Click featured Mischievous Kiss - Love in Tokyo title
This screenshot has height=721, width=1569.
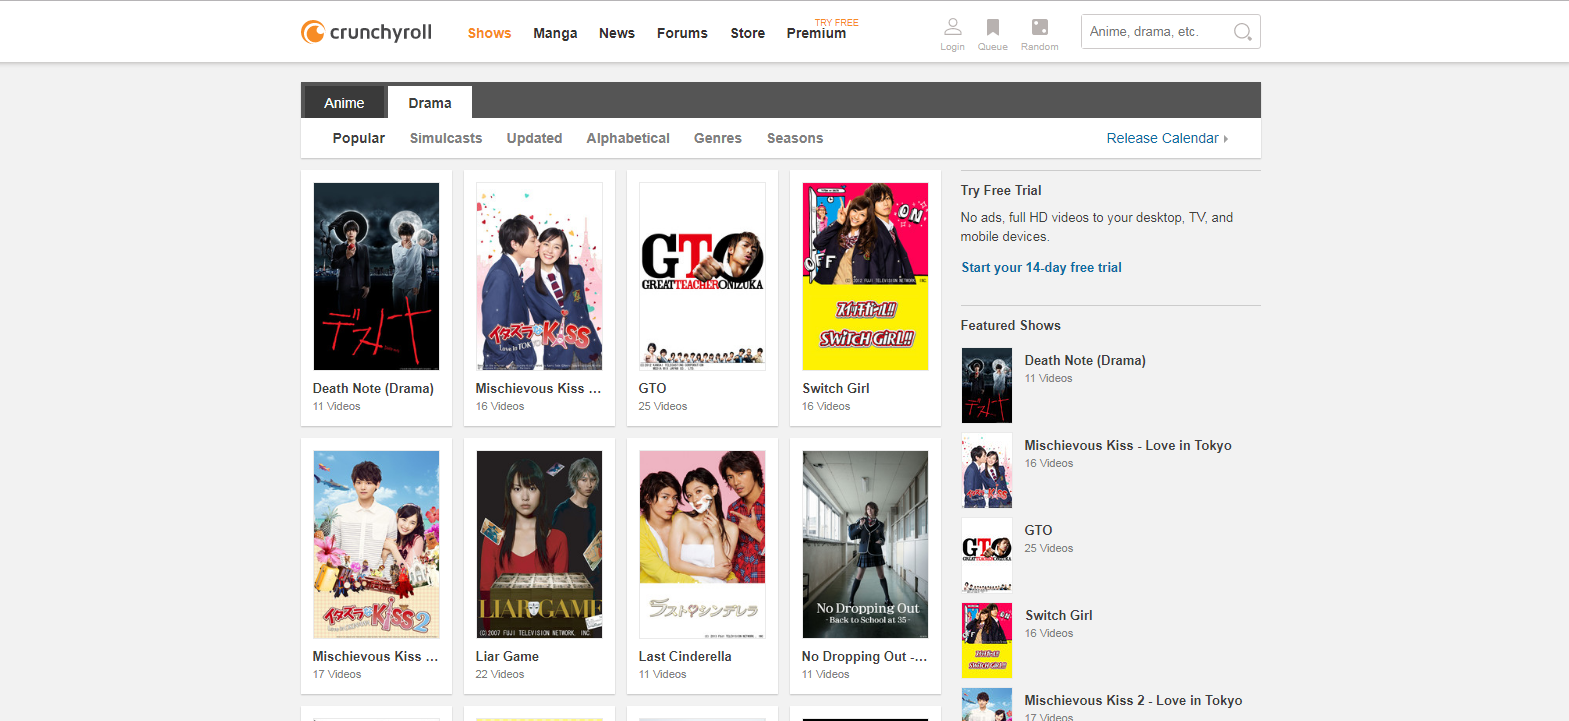[1128, 445]
